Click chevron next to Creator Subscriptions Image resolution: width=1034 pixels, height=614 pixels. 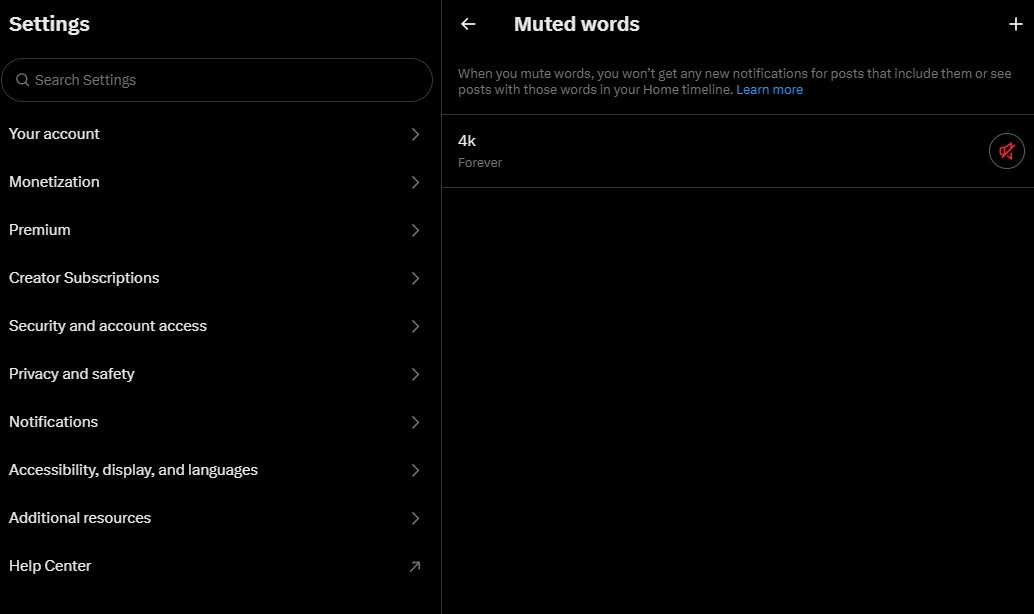pos(415,278)
